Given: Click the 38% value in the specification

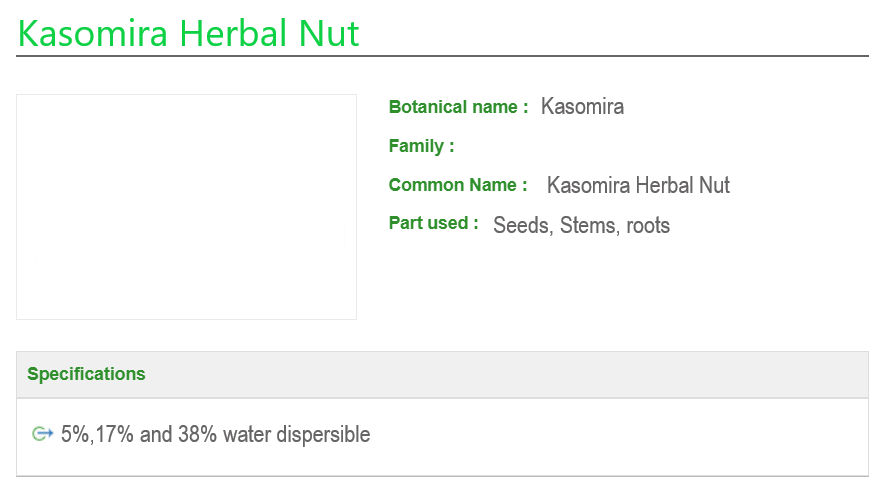Looking at the screenshot, I should [197, 435].
